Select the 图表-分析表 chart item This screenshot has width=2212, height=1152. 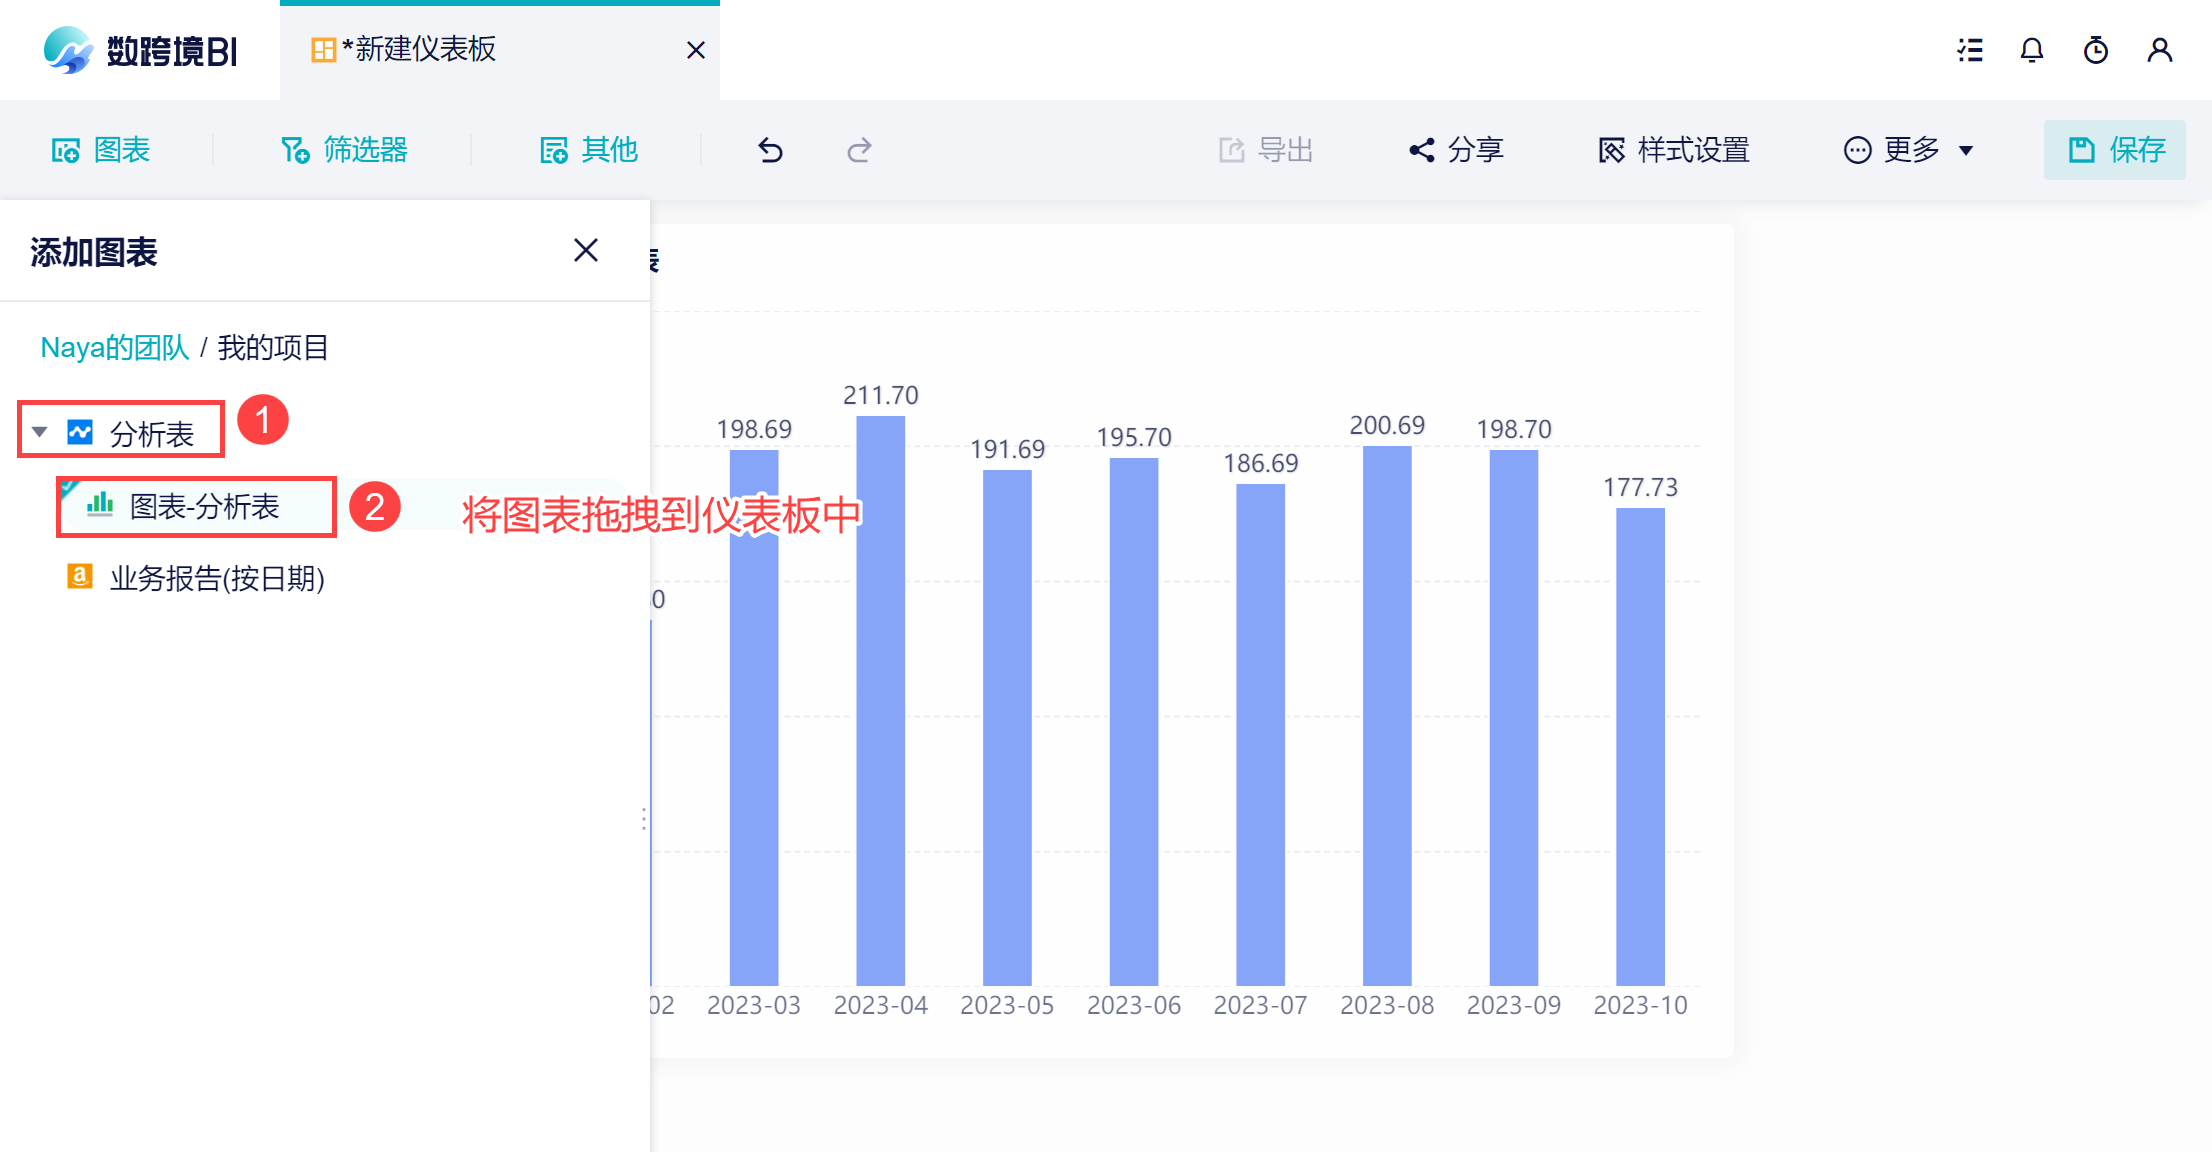(x=204, y=507)
